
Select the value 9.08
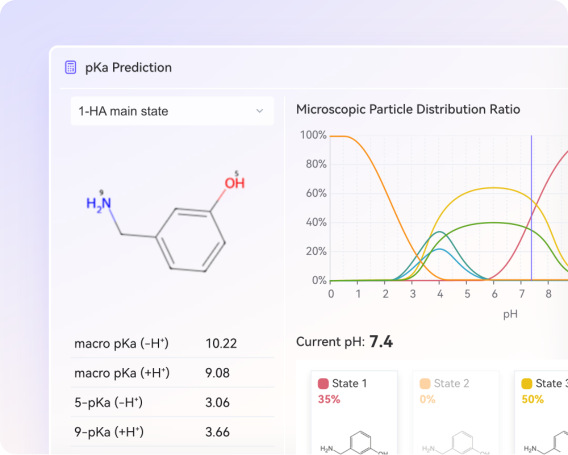[217, 373]
